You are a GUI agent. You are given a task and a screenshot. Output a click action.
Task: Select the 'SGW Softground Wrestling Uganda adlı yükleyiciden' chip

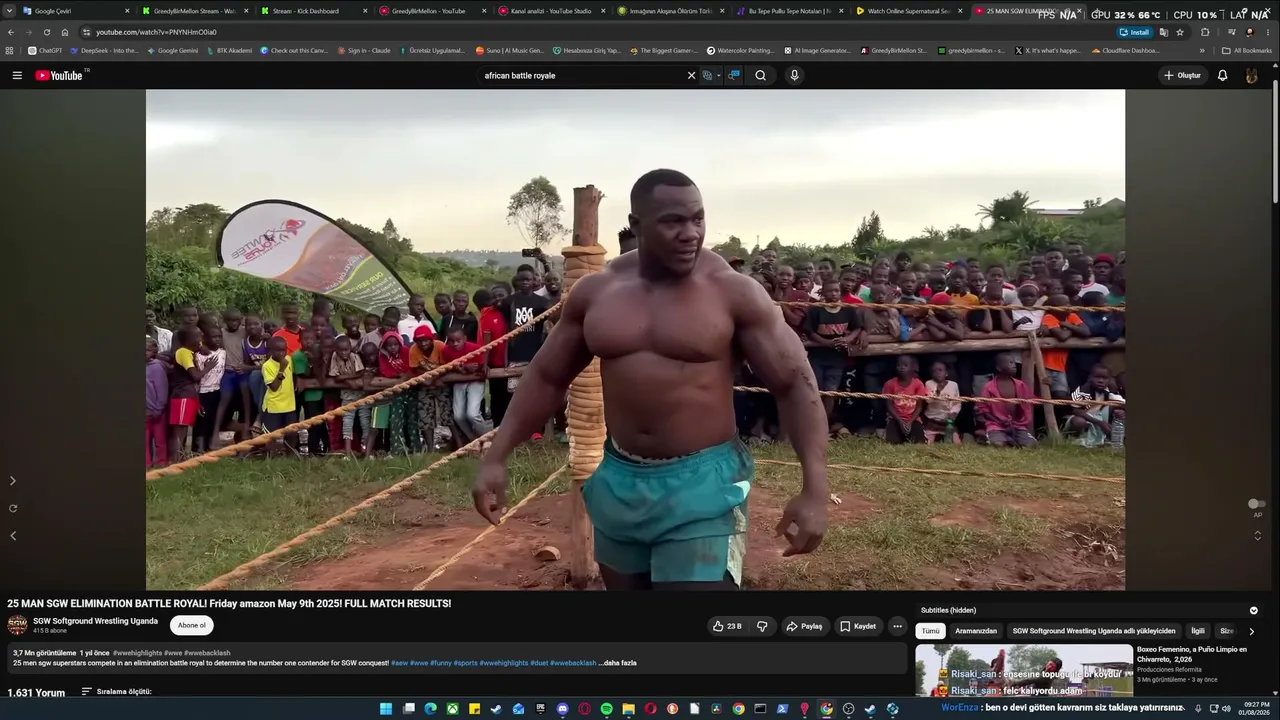pos(1094,631)
